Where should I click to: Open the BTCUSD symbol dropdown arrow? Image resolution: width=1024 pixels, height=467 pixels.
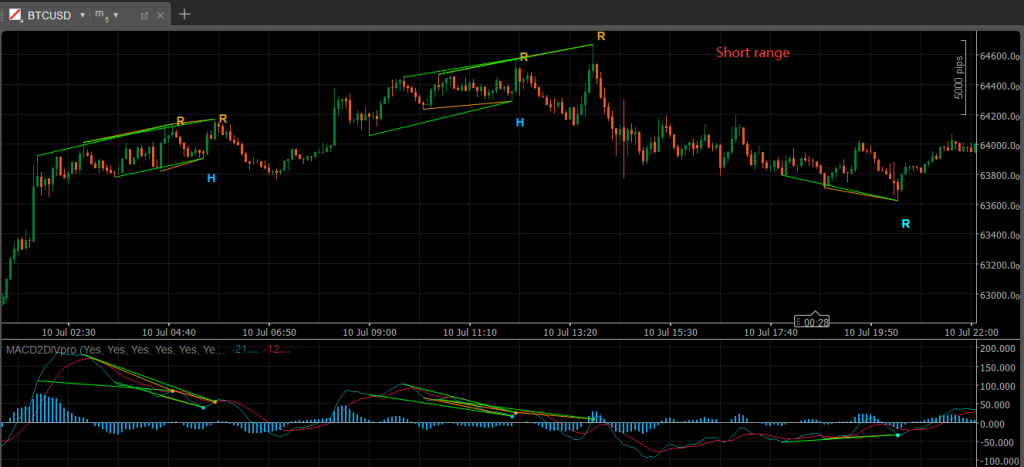tap(82, 14)
